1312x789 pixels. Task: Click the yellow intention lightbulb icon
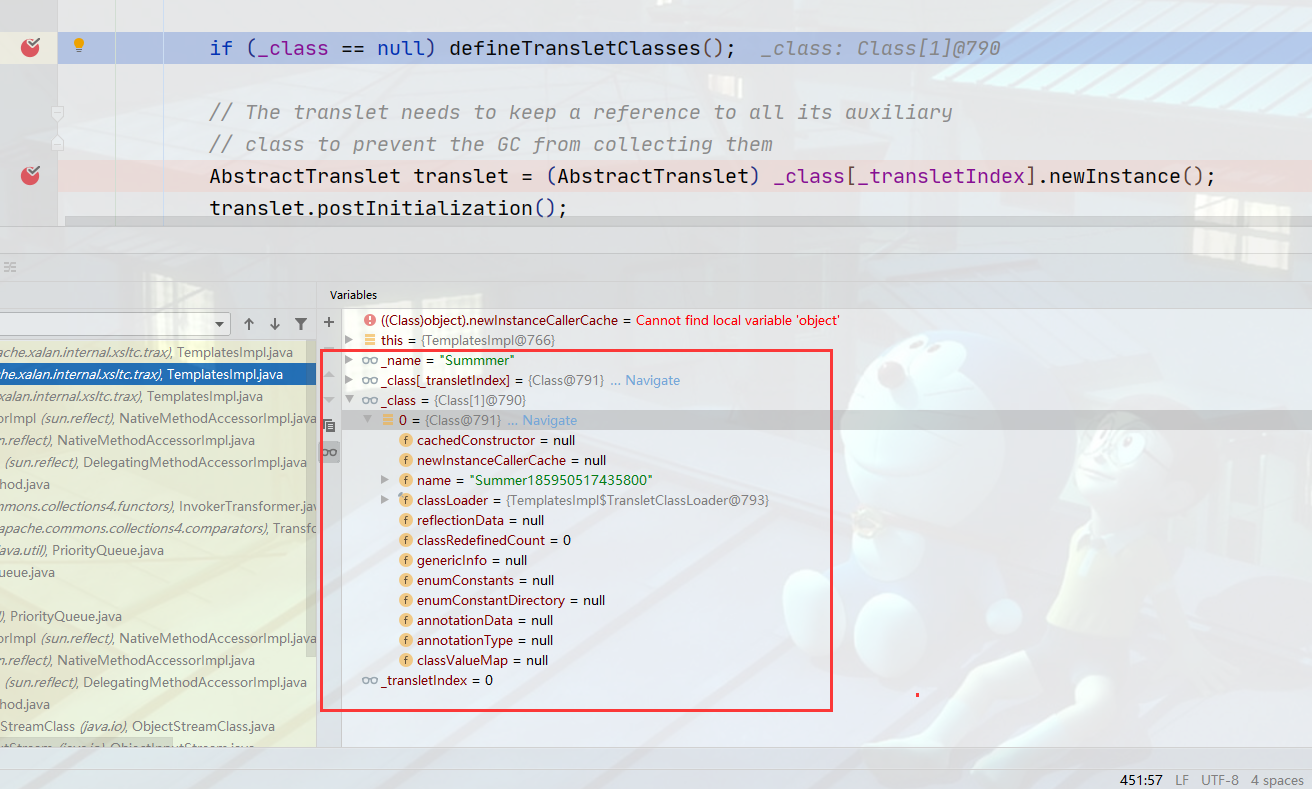pos(79,45)
